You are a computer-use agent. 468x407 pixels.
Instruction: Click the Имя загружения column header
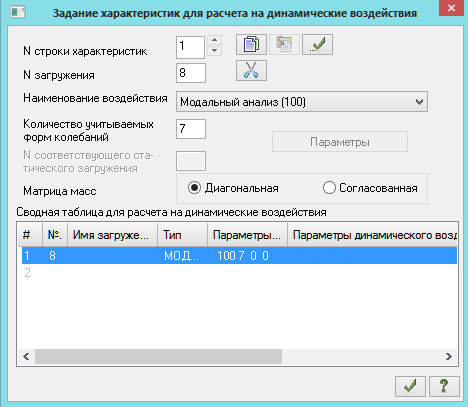pos(112,235)
